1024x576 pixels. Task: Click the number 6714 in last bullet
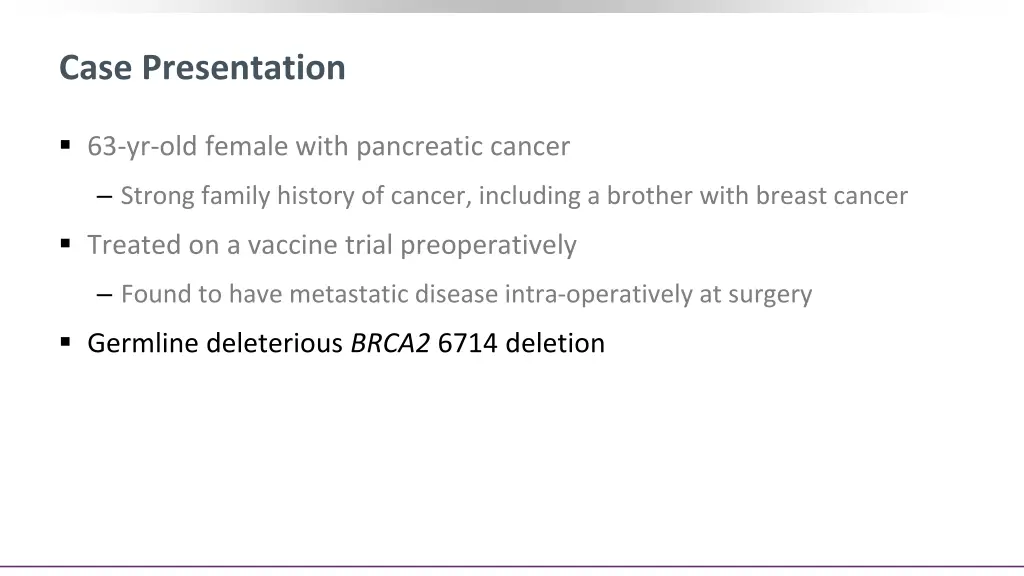pyautogui.click(x=468, y=343)
